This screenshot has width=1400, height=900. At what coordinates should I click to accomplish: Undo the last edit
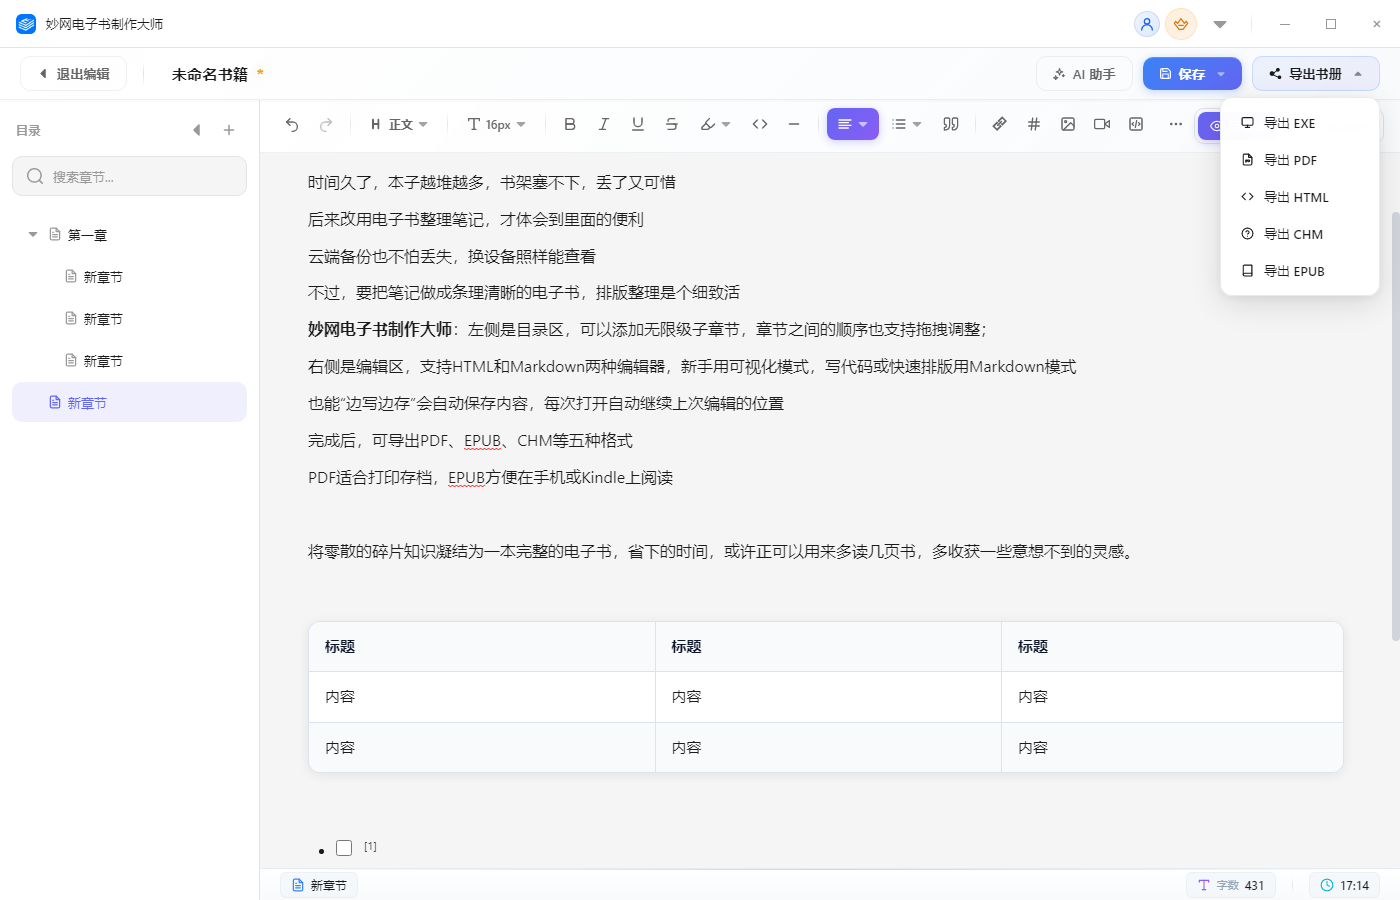(292, 125)
